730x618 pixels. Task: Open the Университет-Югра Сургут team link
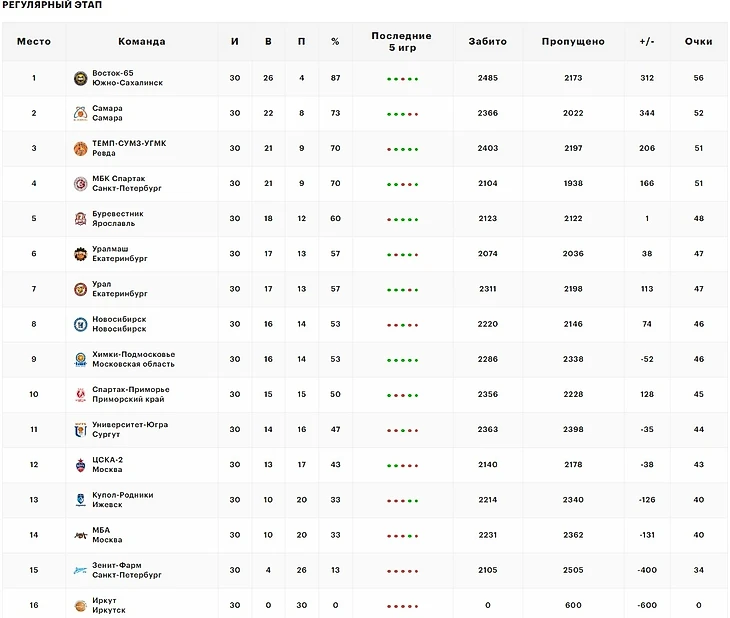(130, 429)
